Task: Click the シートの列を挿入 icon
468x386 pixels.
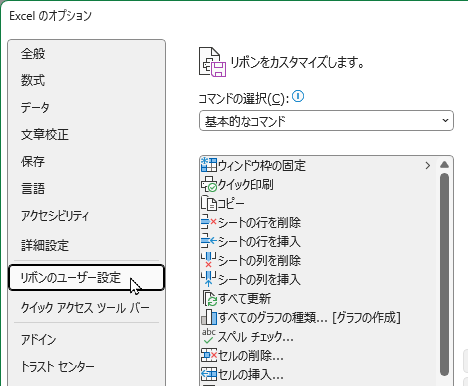Action: [209, 279]
